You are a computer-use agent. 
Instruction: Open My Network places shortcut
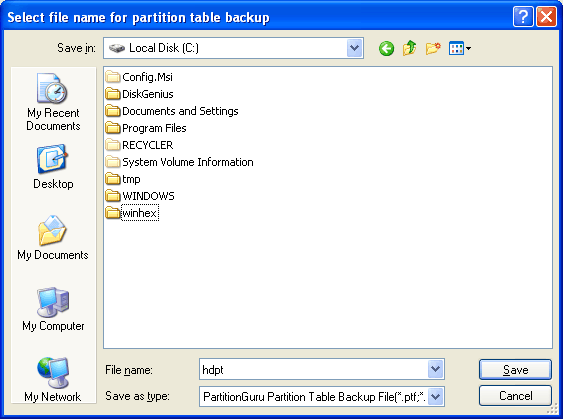(x=53, y=380)
